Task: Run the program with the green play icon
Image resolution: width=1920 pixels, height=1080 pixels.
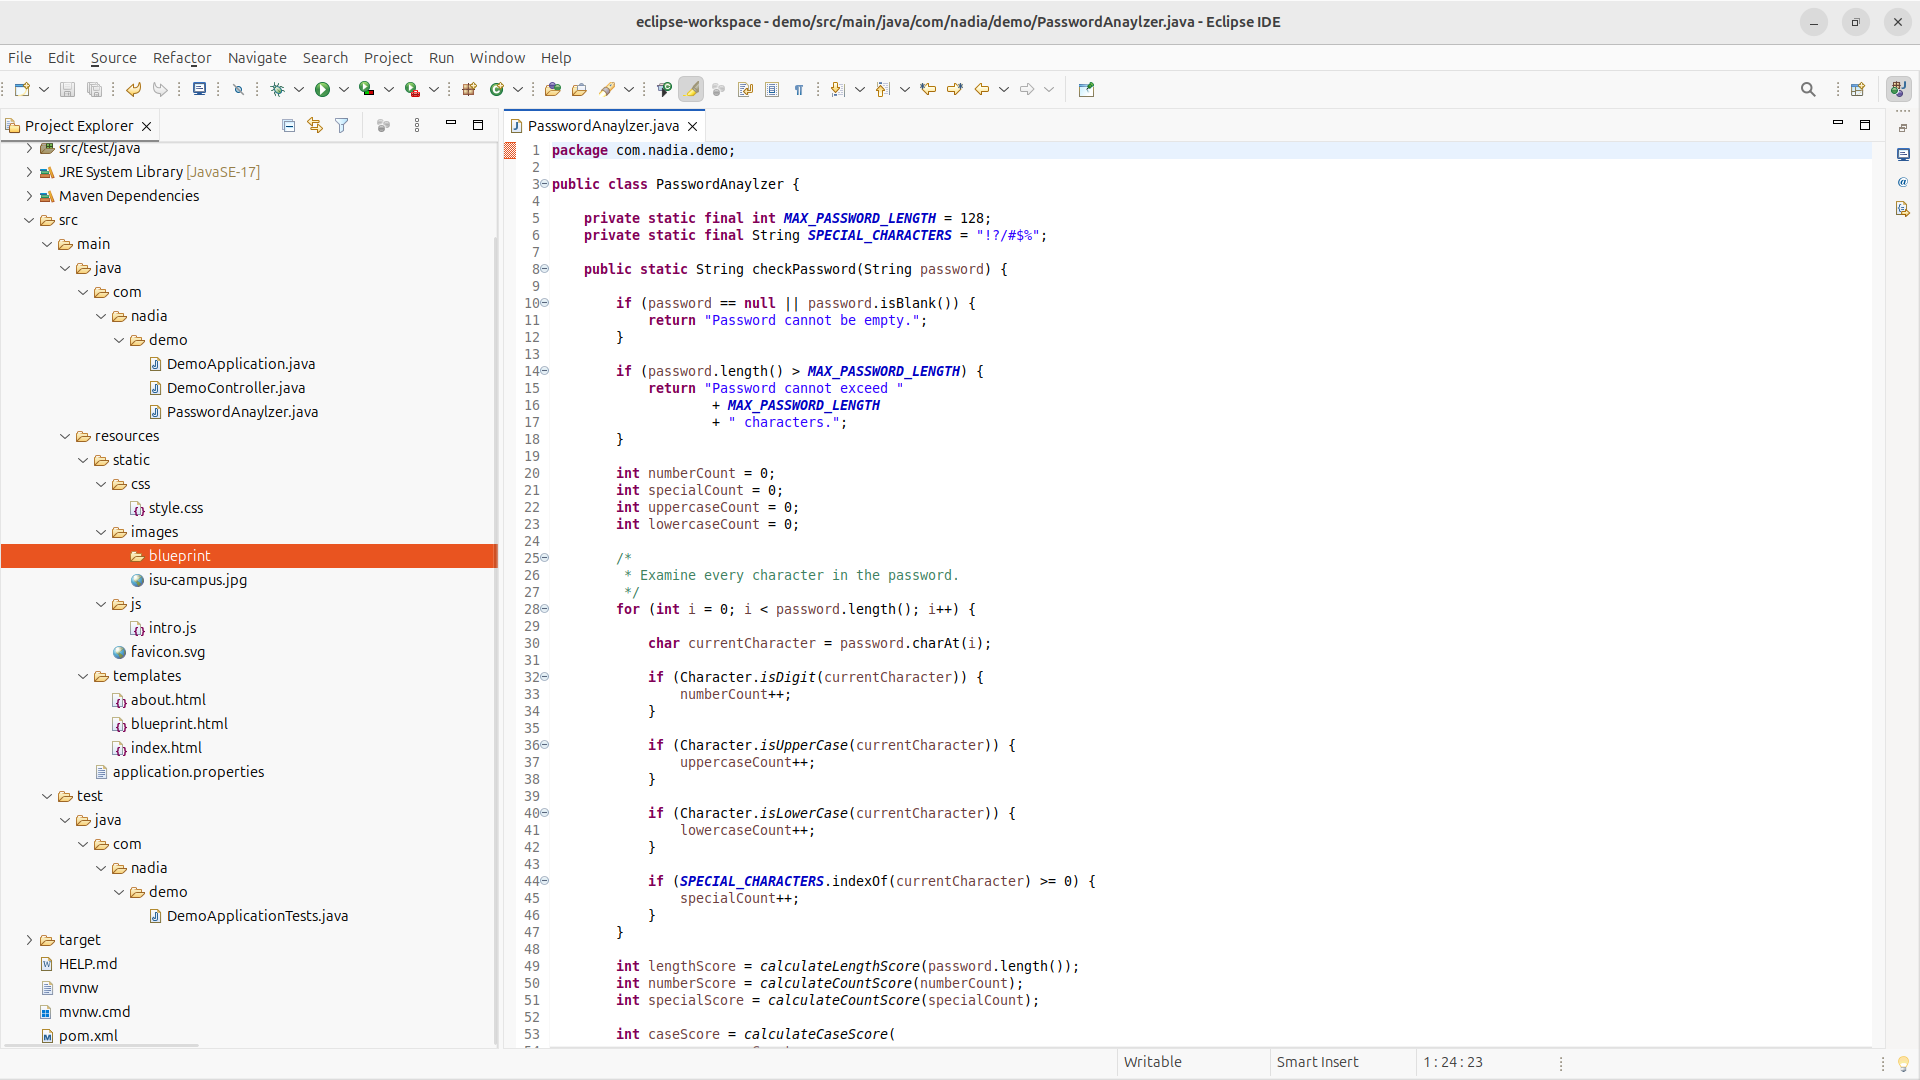Action: 322,90
